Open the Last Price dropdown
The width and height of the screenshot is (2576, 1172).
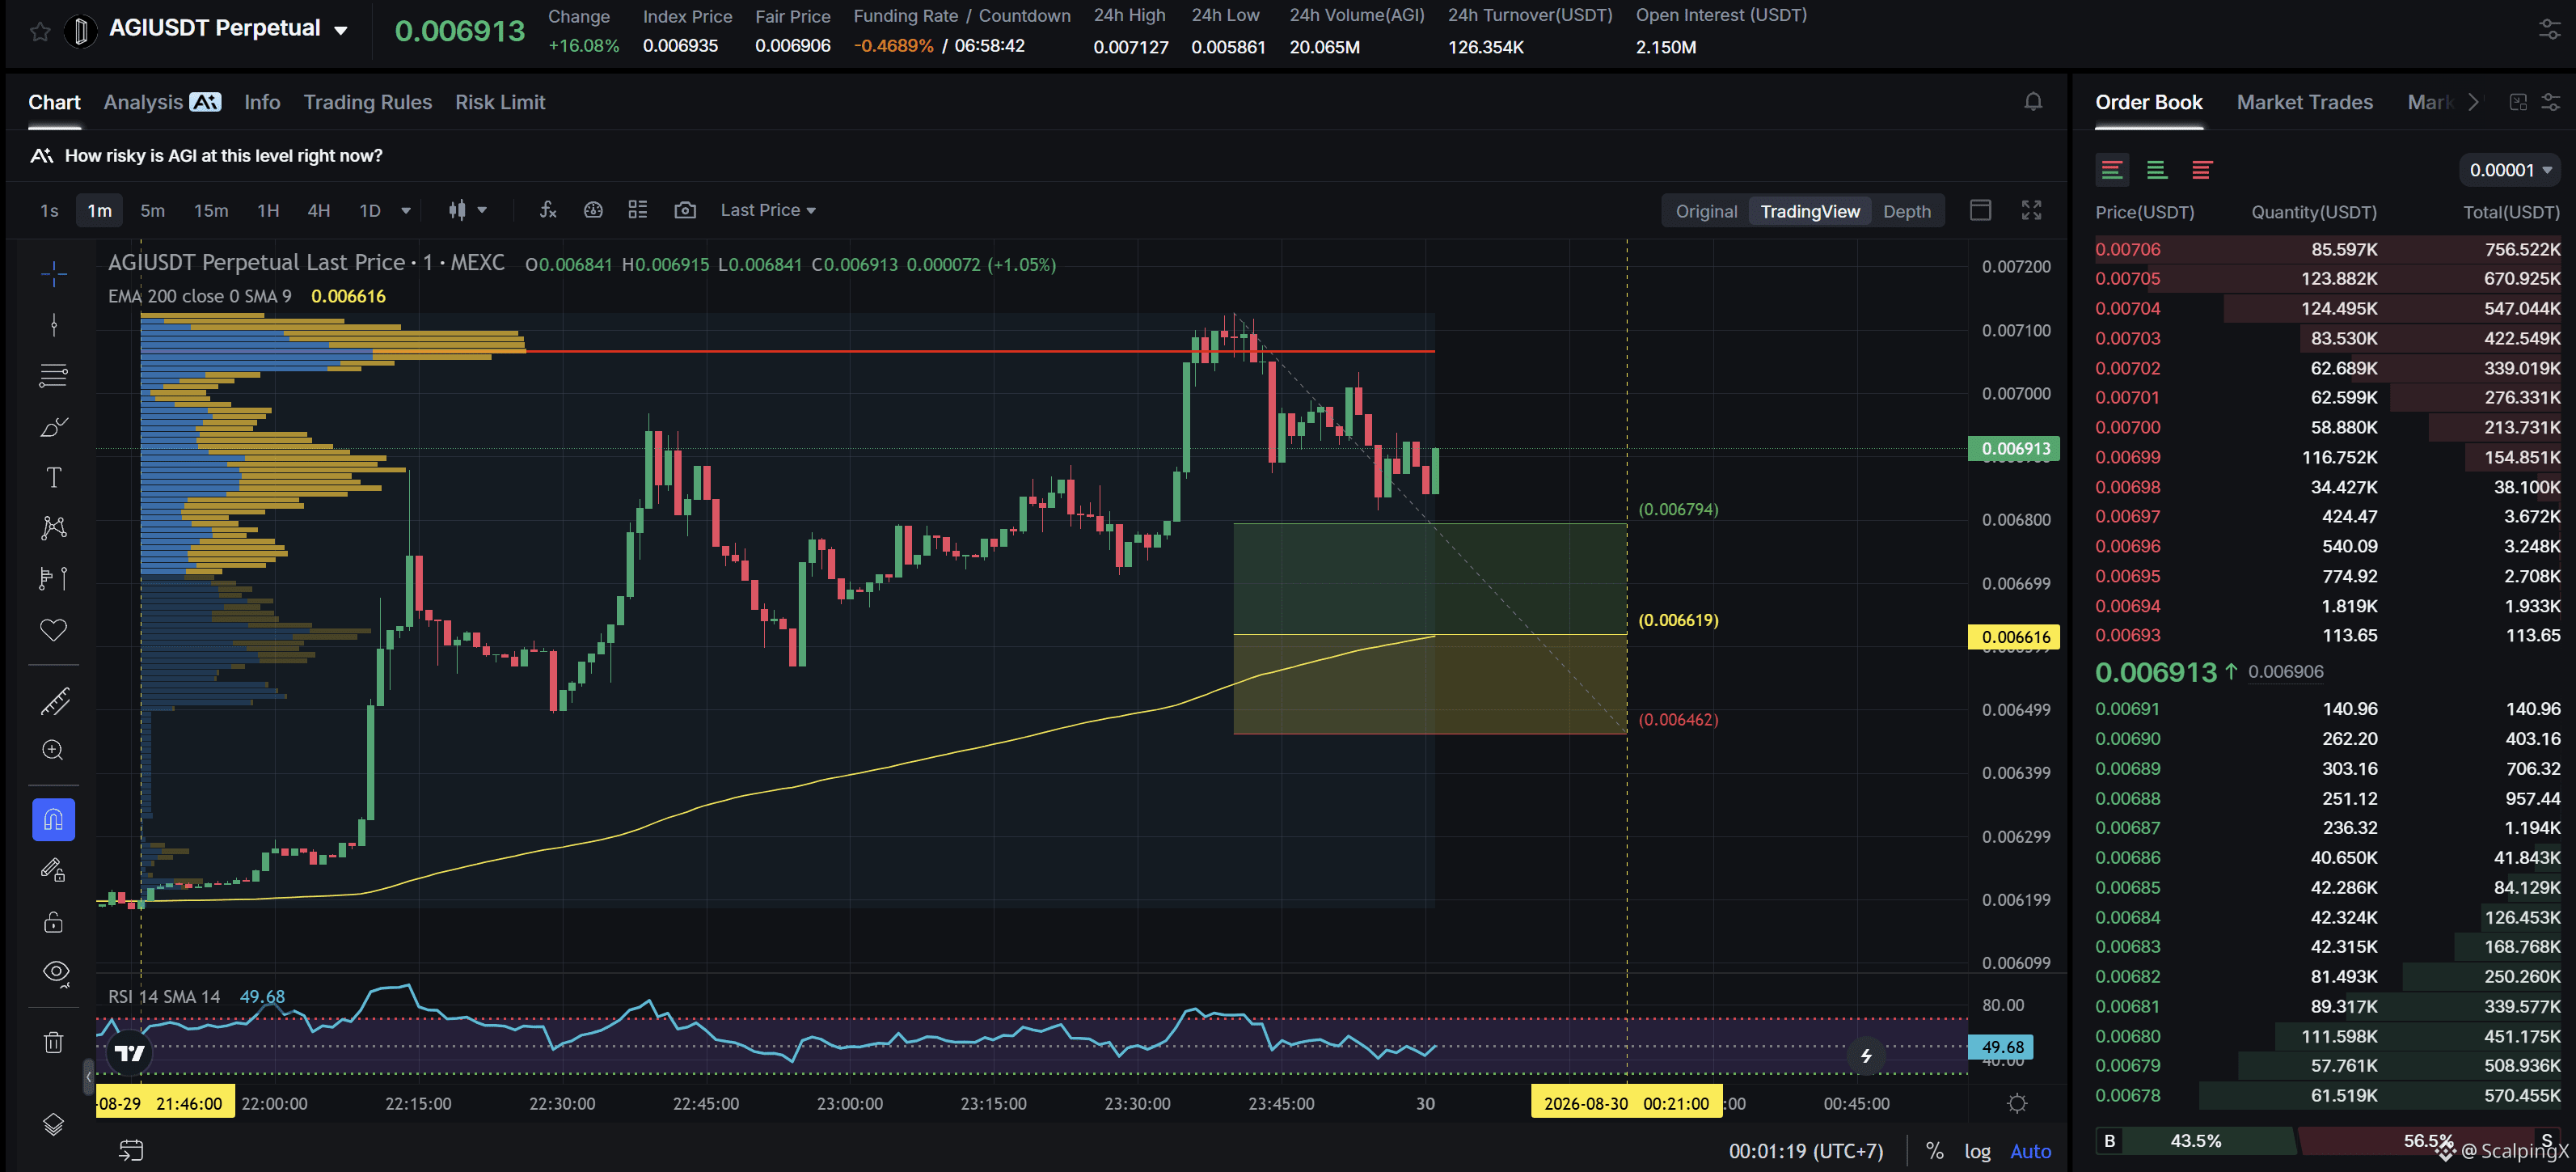[x=768, y=210]
